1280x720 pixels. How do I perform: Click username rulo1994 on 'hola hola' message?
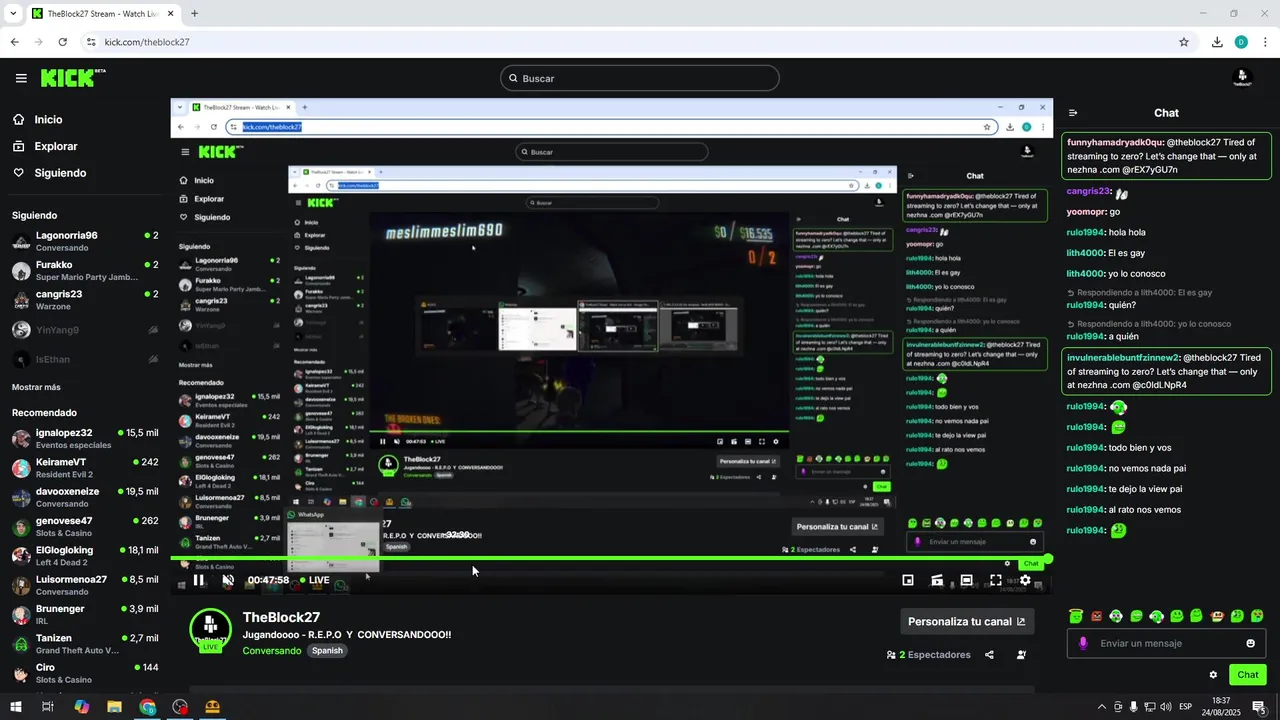pyautogui.click(x=1085, y=232)
